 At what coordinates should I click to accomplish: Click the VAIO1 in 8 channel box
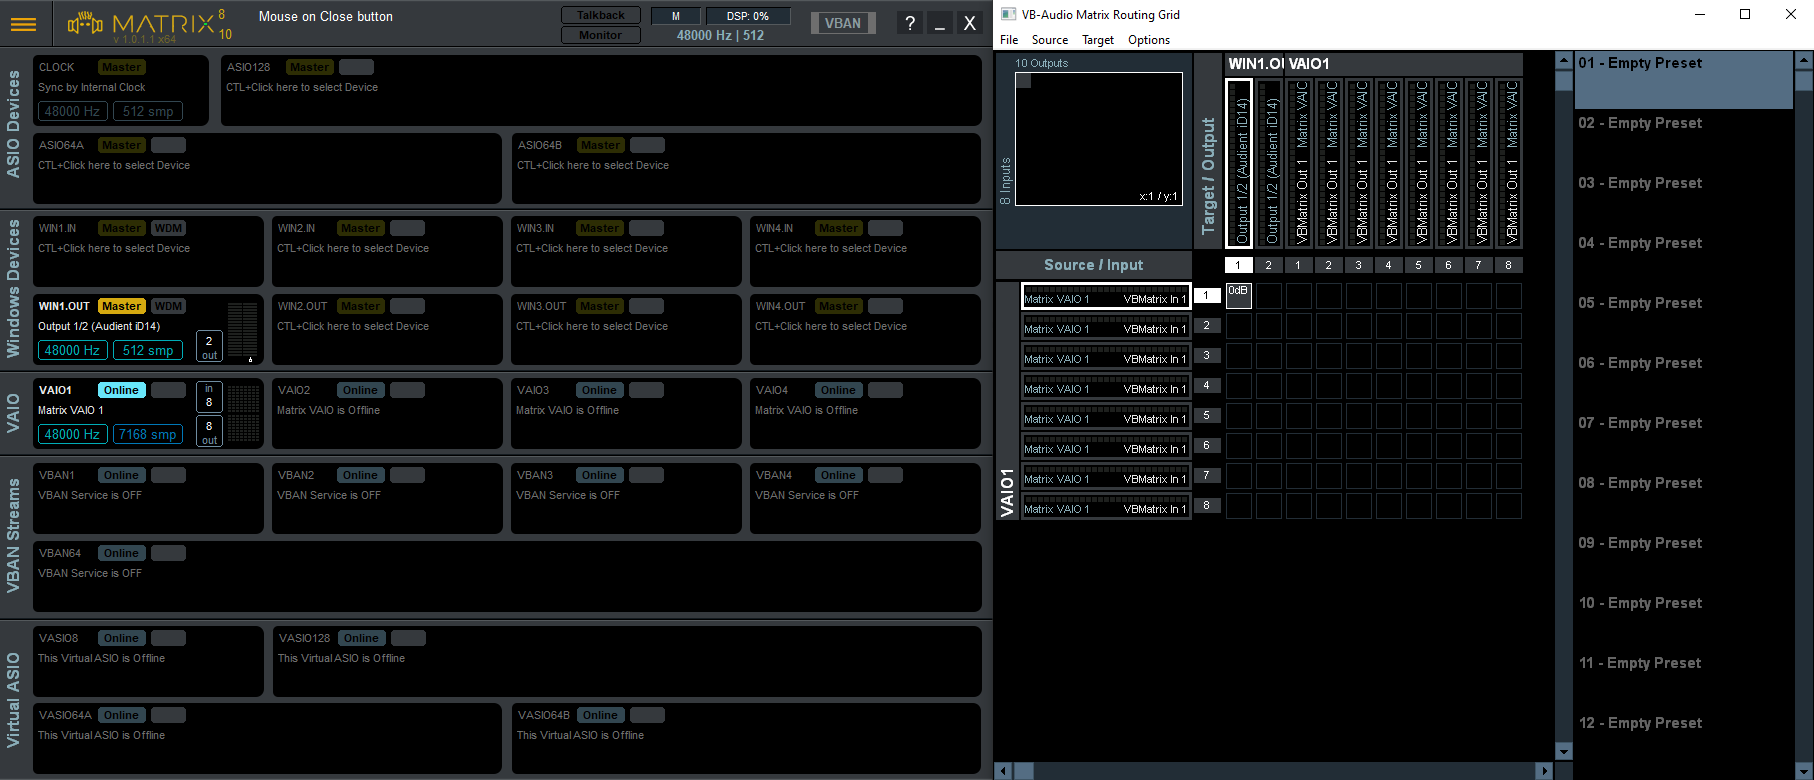pos(209,396)
